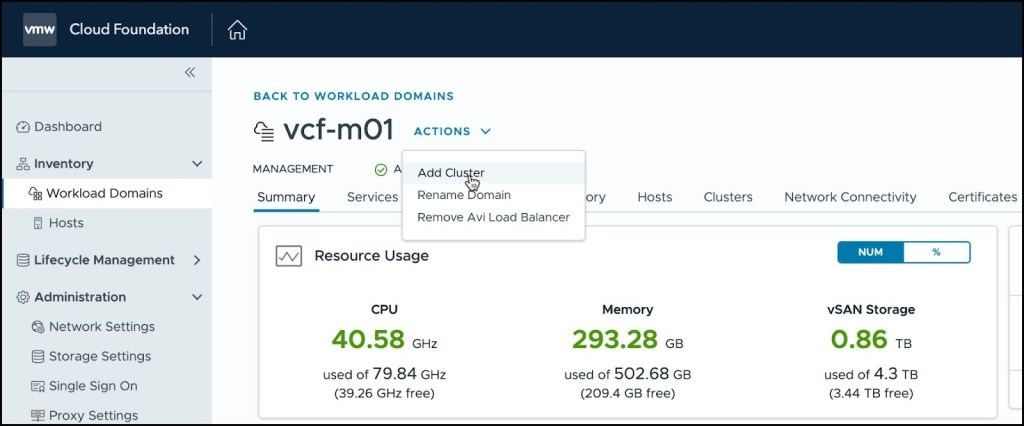Screen dimensions: 1024x426
Task: Switch Resource Usage to NUM view
Action: 870,252
